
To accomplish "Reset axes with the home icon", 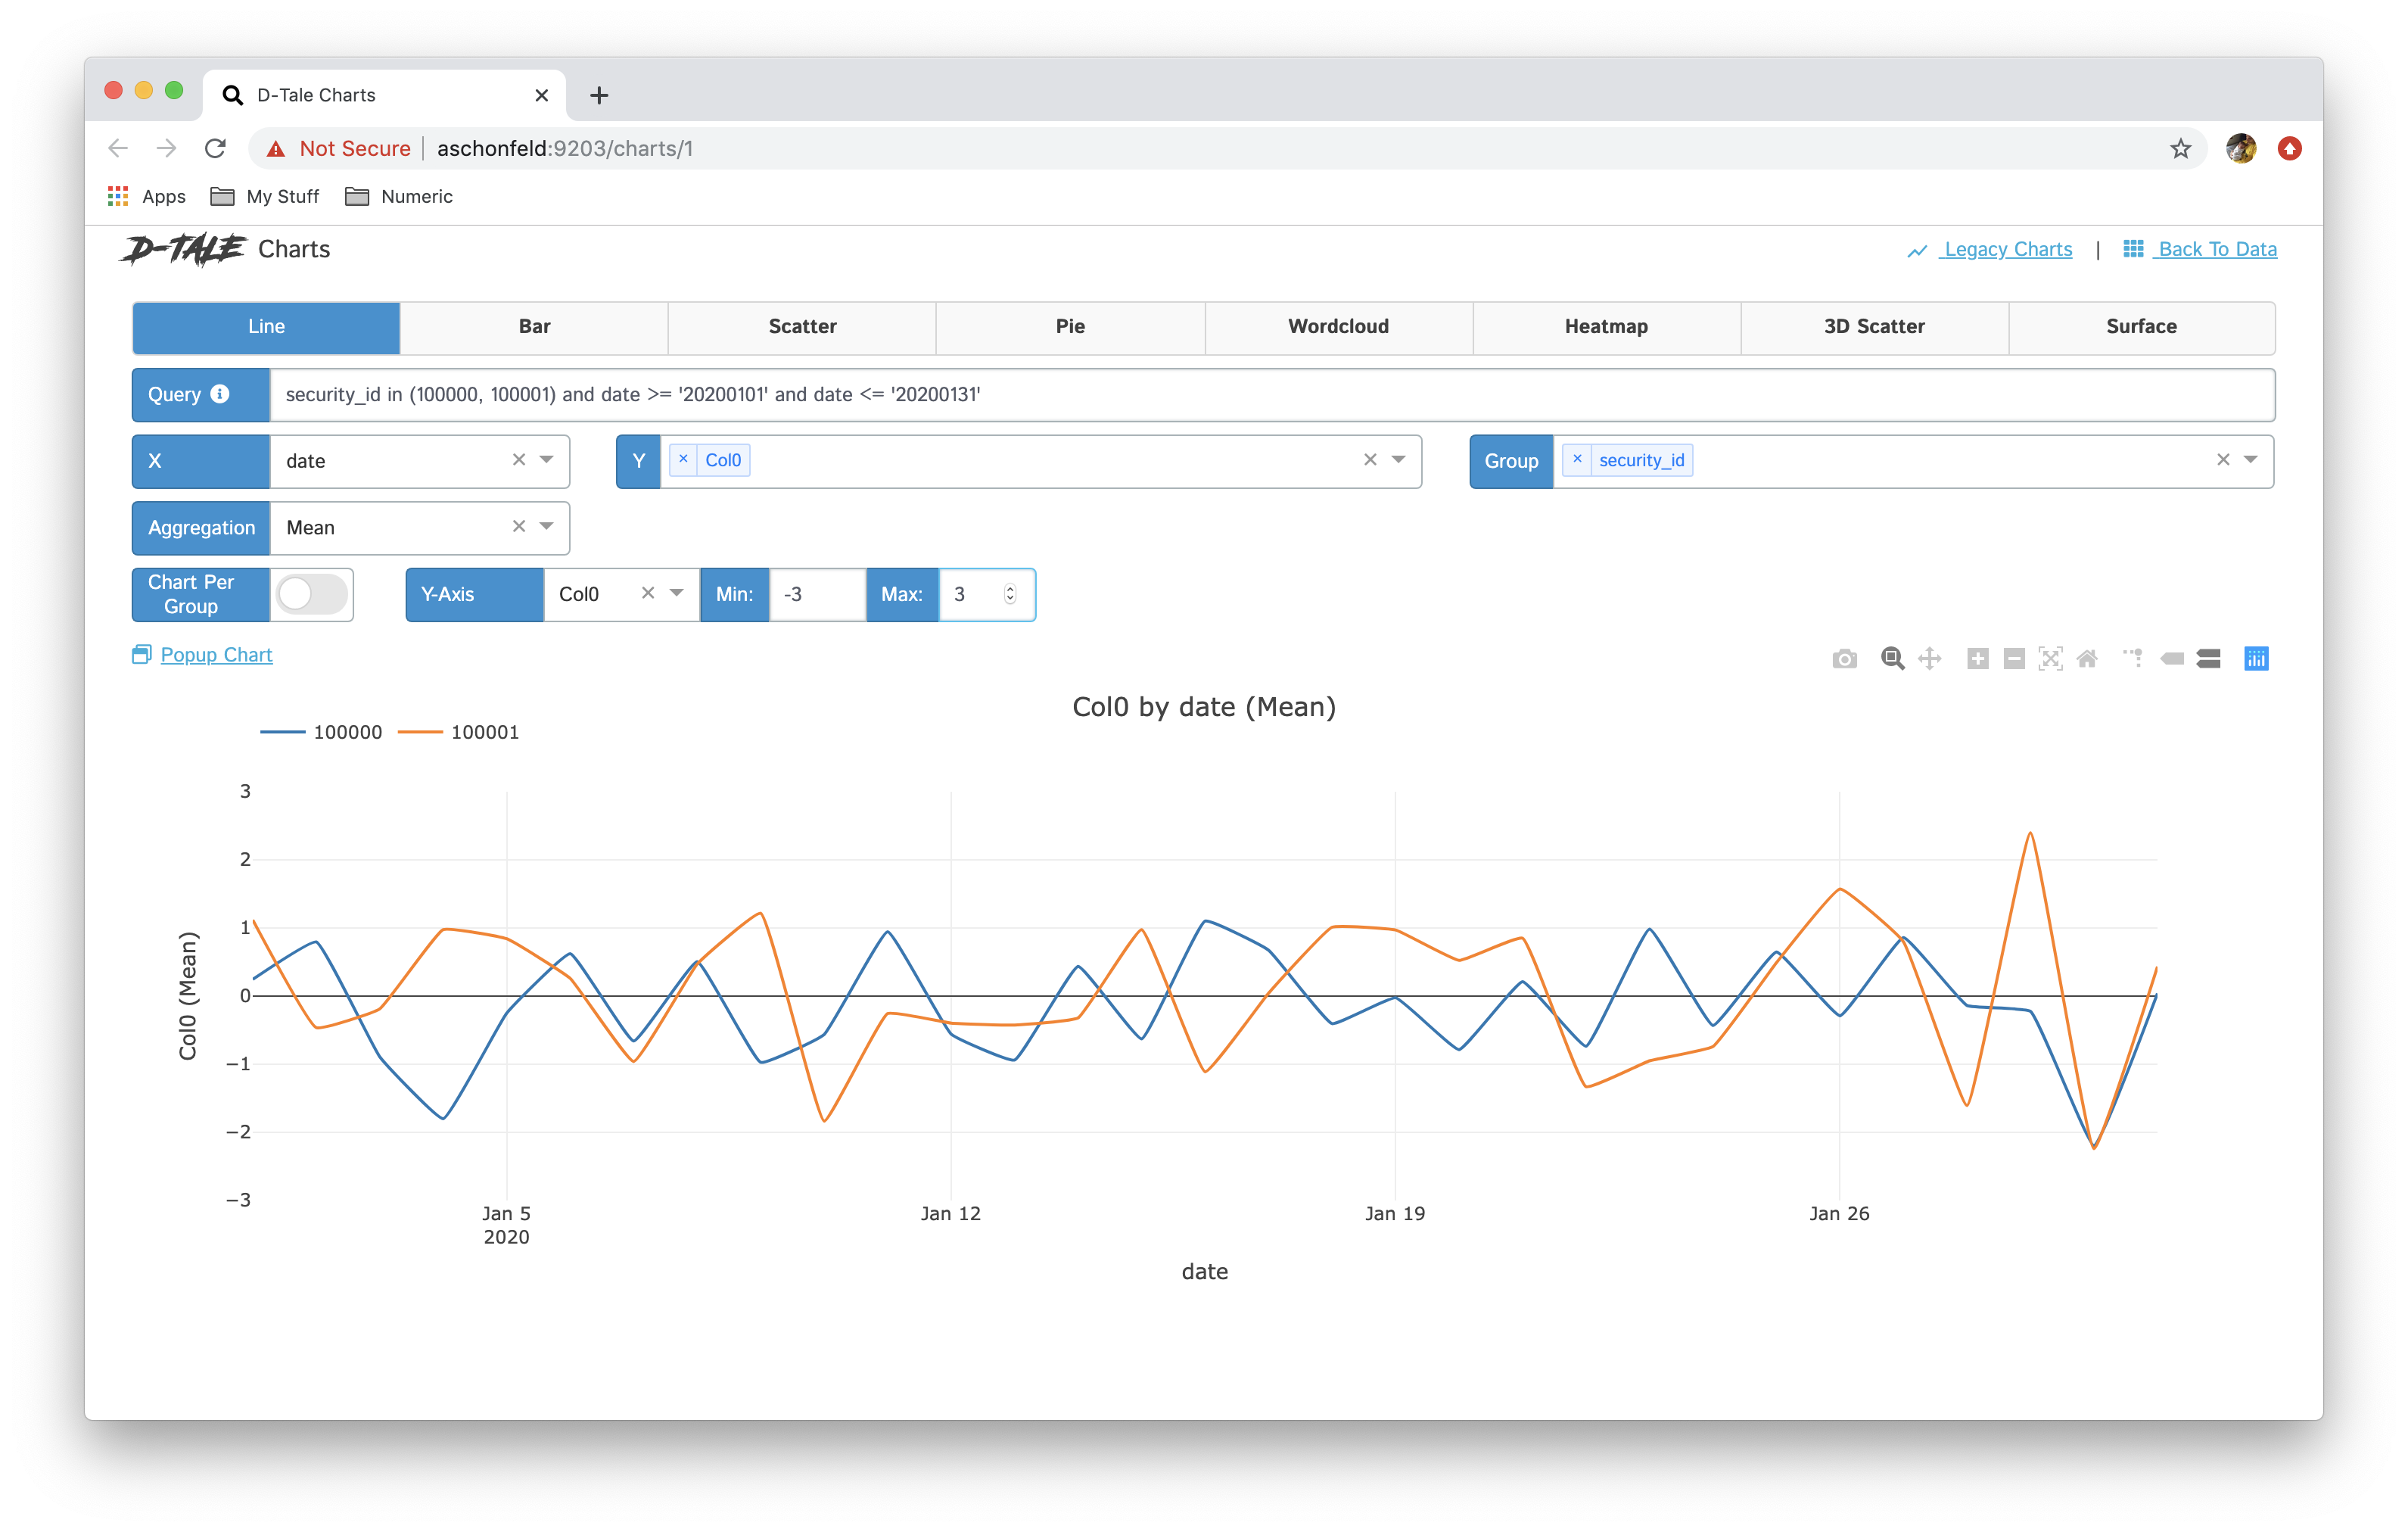I will [x=2087, y=659].
